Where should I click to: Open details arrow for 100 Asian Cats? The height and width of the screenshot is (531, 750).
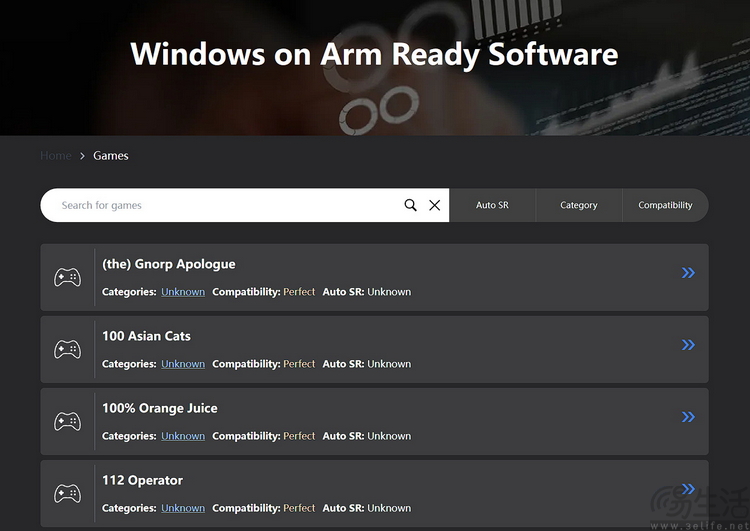point(688,345)
